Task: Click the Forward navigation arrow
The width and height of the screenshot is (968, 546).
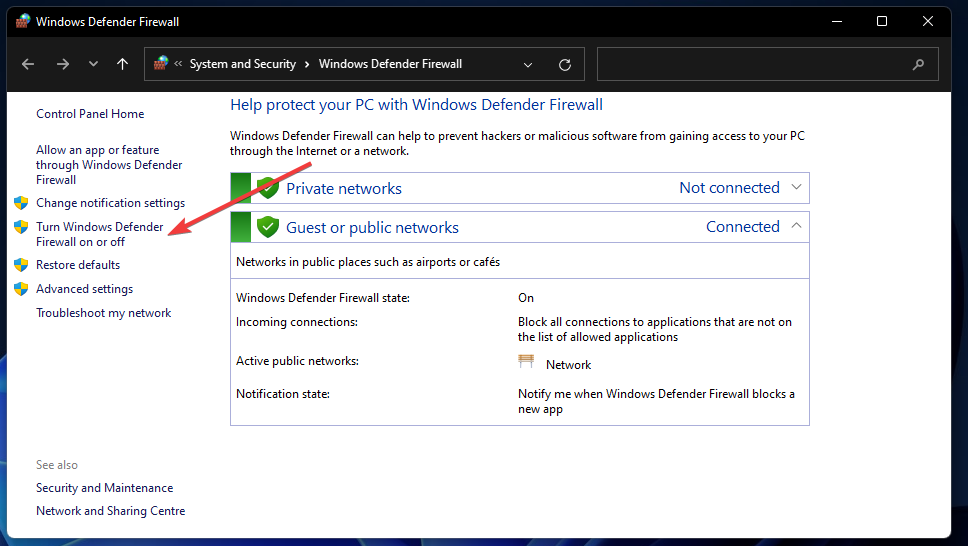Action: [x=62, y=64]
